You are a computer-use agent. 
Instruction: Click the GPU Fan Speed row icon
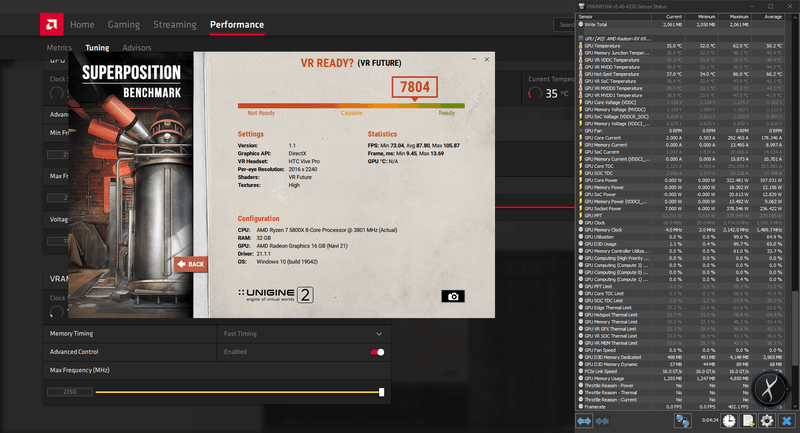point(581,350)
